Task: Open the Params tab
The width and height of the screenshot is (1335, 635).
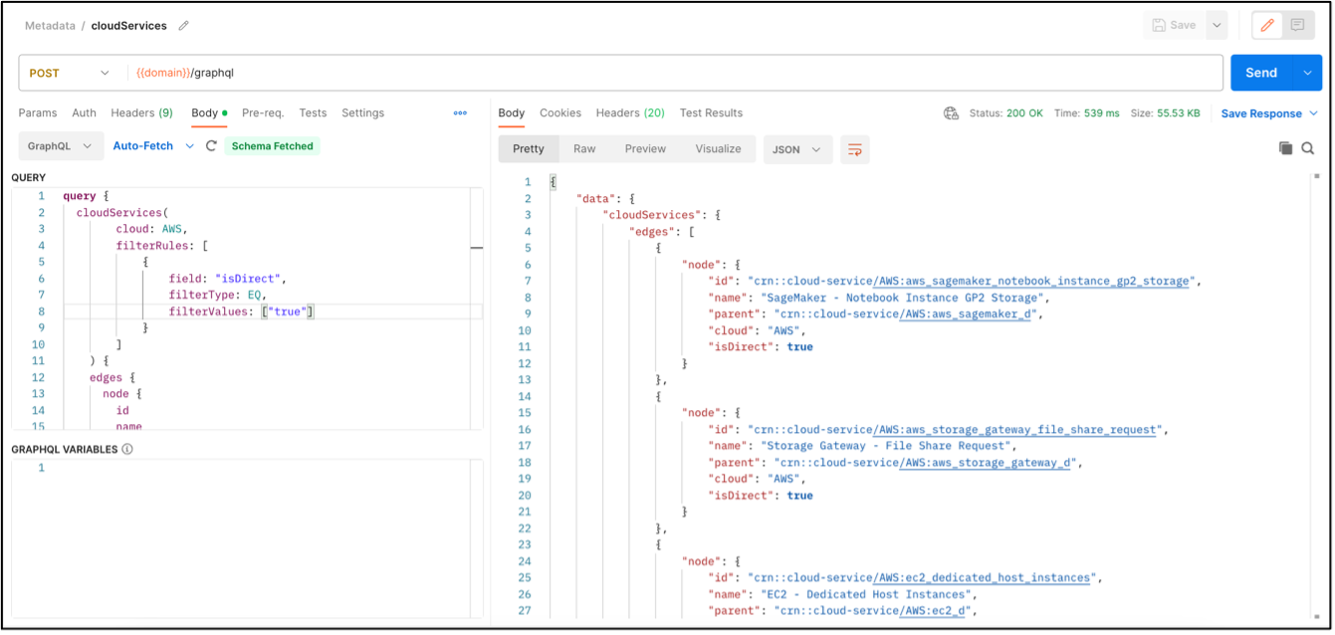Action: (x=38, y=113)
